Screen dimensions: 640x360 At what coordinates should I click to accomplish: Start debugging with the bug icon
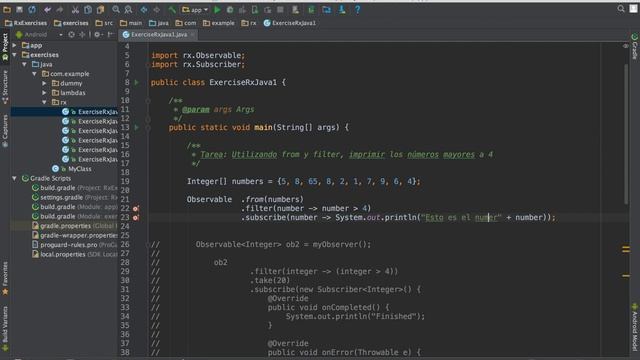click(230, 9)
